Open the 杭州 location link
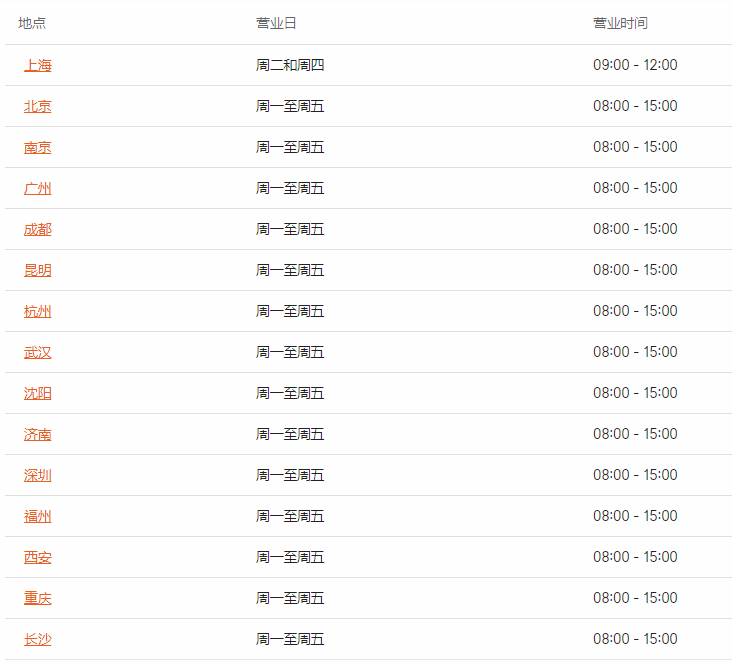 pos(37,311)
